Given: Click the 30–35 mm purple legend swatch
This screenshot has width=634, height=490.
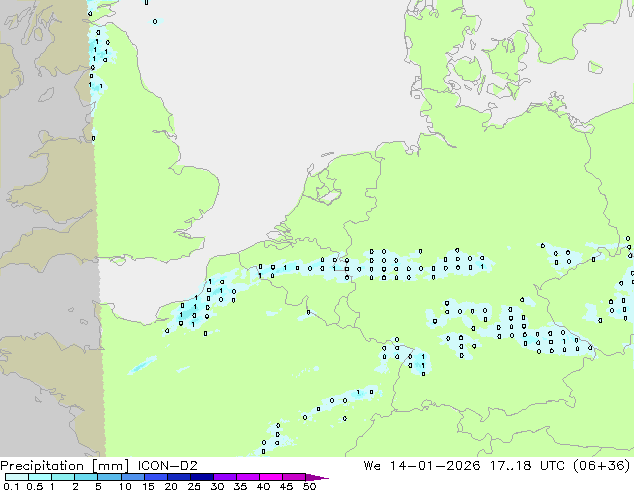Looking at the screenshot, I should pyautogui.click(x=225, y=477).
